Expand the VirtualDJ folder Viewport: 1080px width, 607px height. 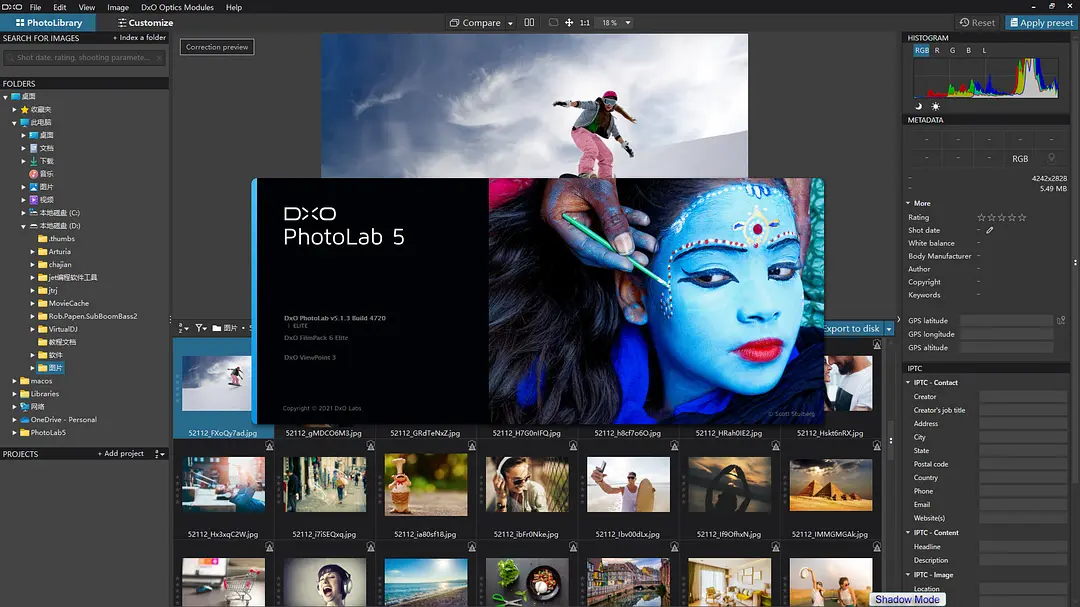tap(32, 329)
